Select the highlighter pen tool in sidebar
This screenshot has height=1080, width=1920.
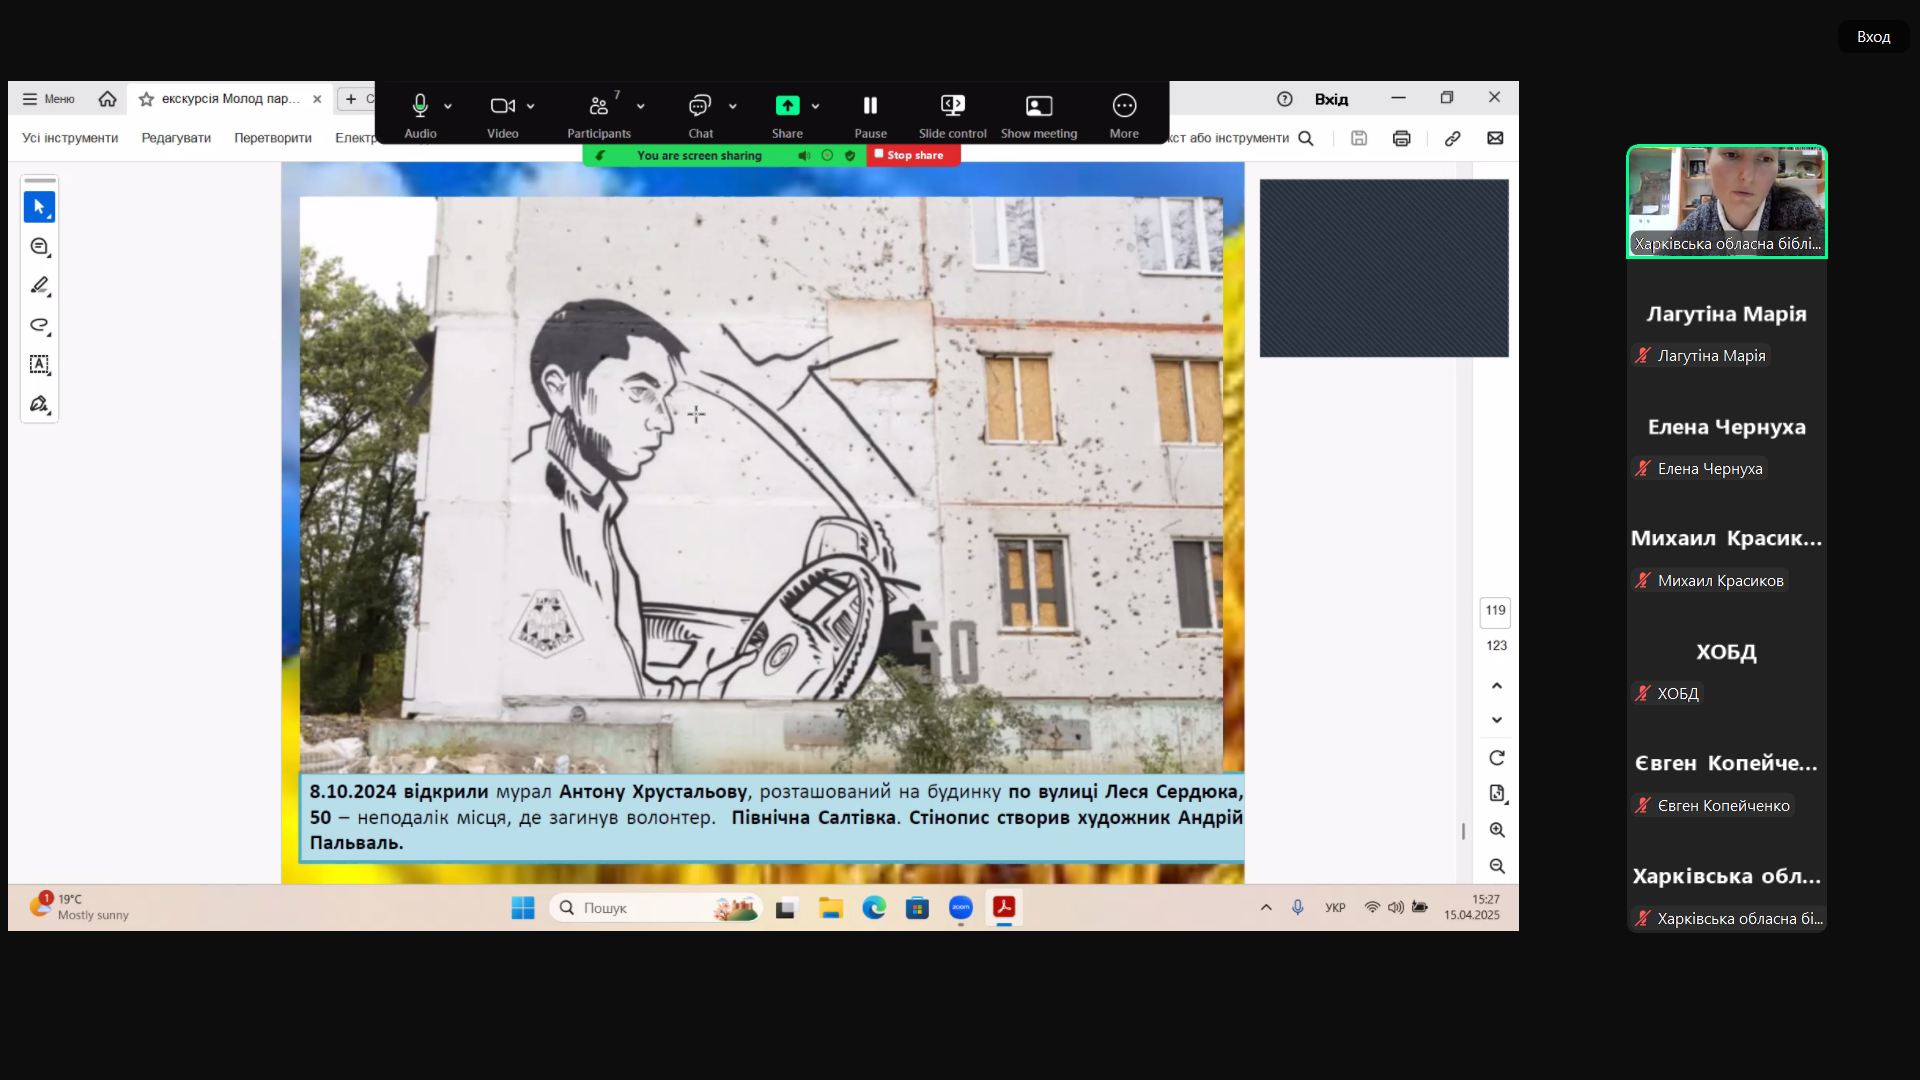click(39, 286)
